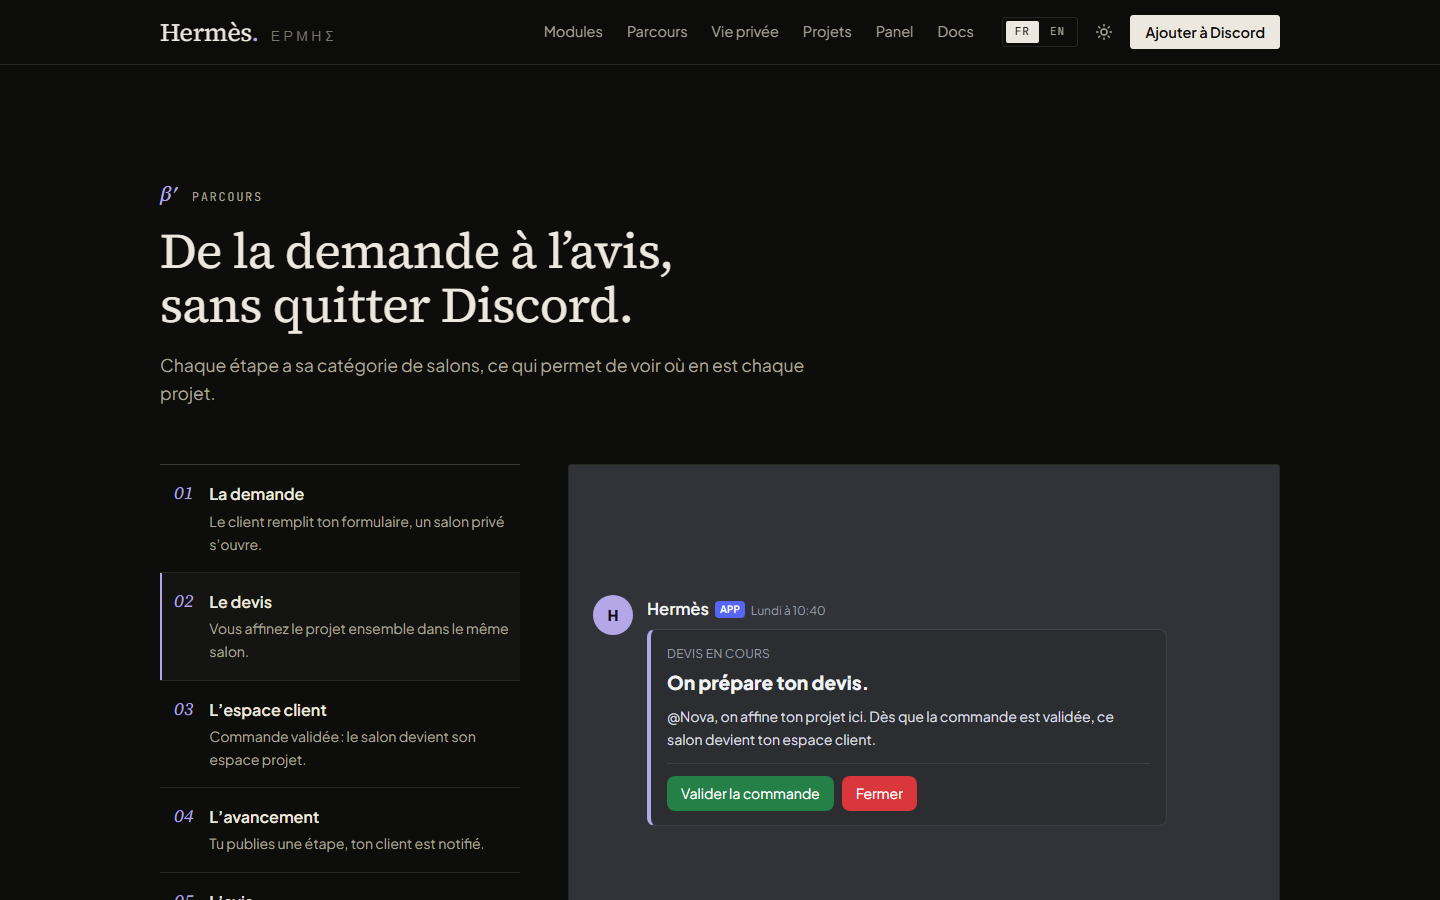This screenshot has height=900, width=1440.
Task: Toggle the light/dark theme sun icon
Action: [x=1104, y=32]
